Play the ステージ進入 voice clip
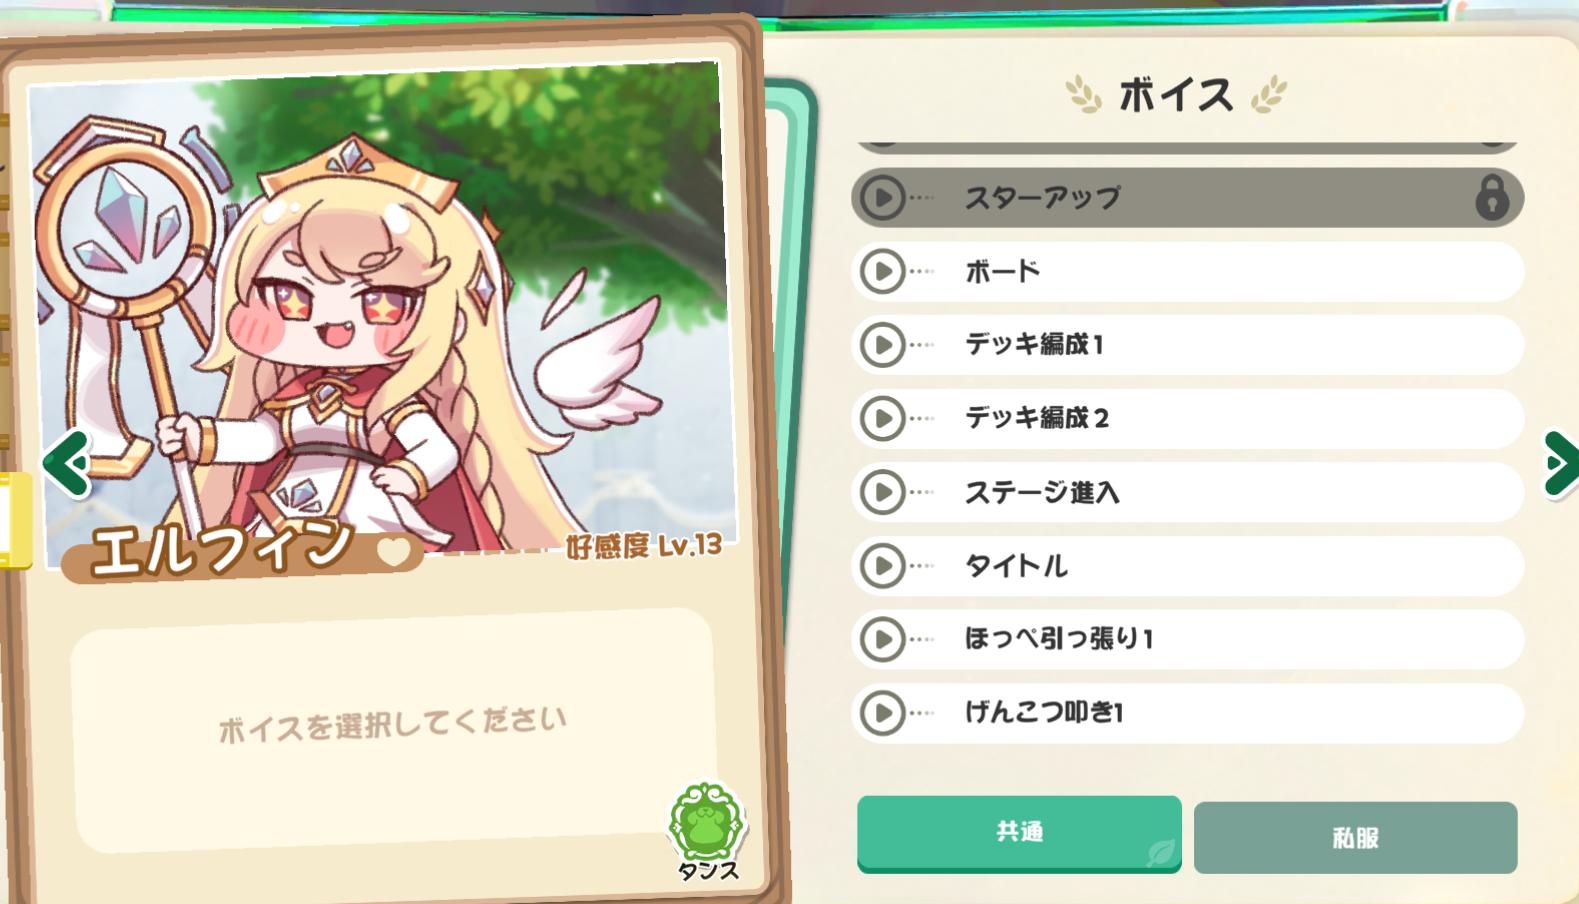The height and width of the screenshot is (904, 1579). coord(882,492)
